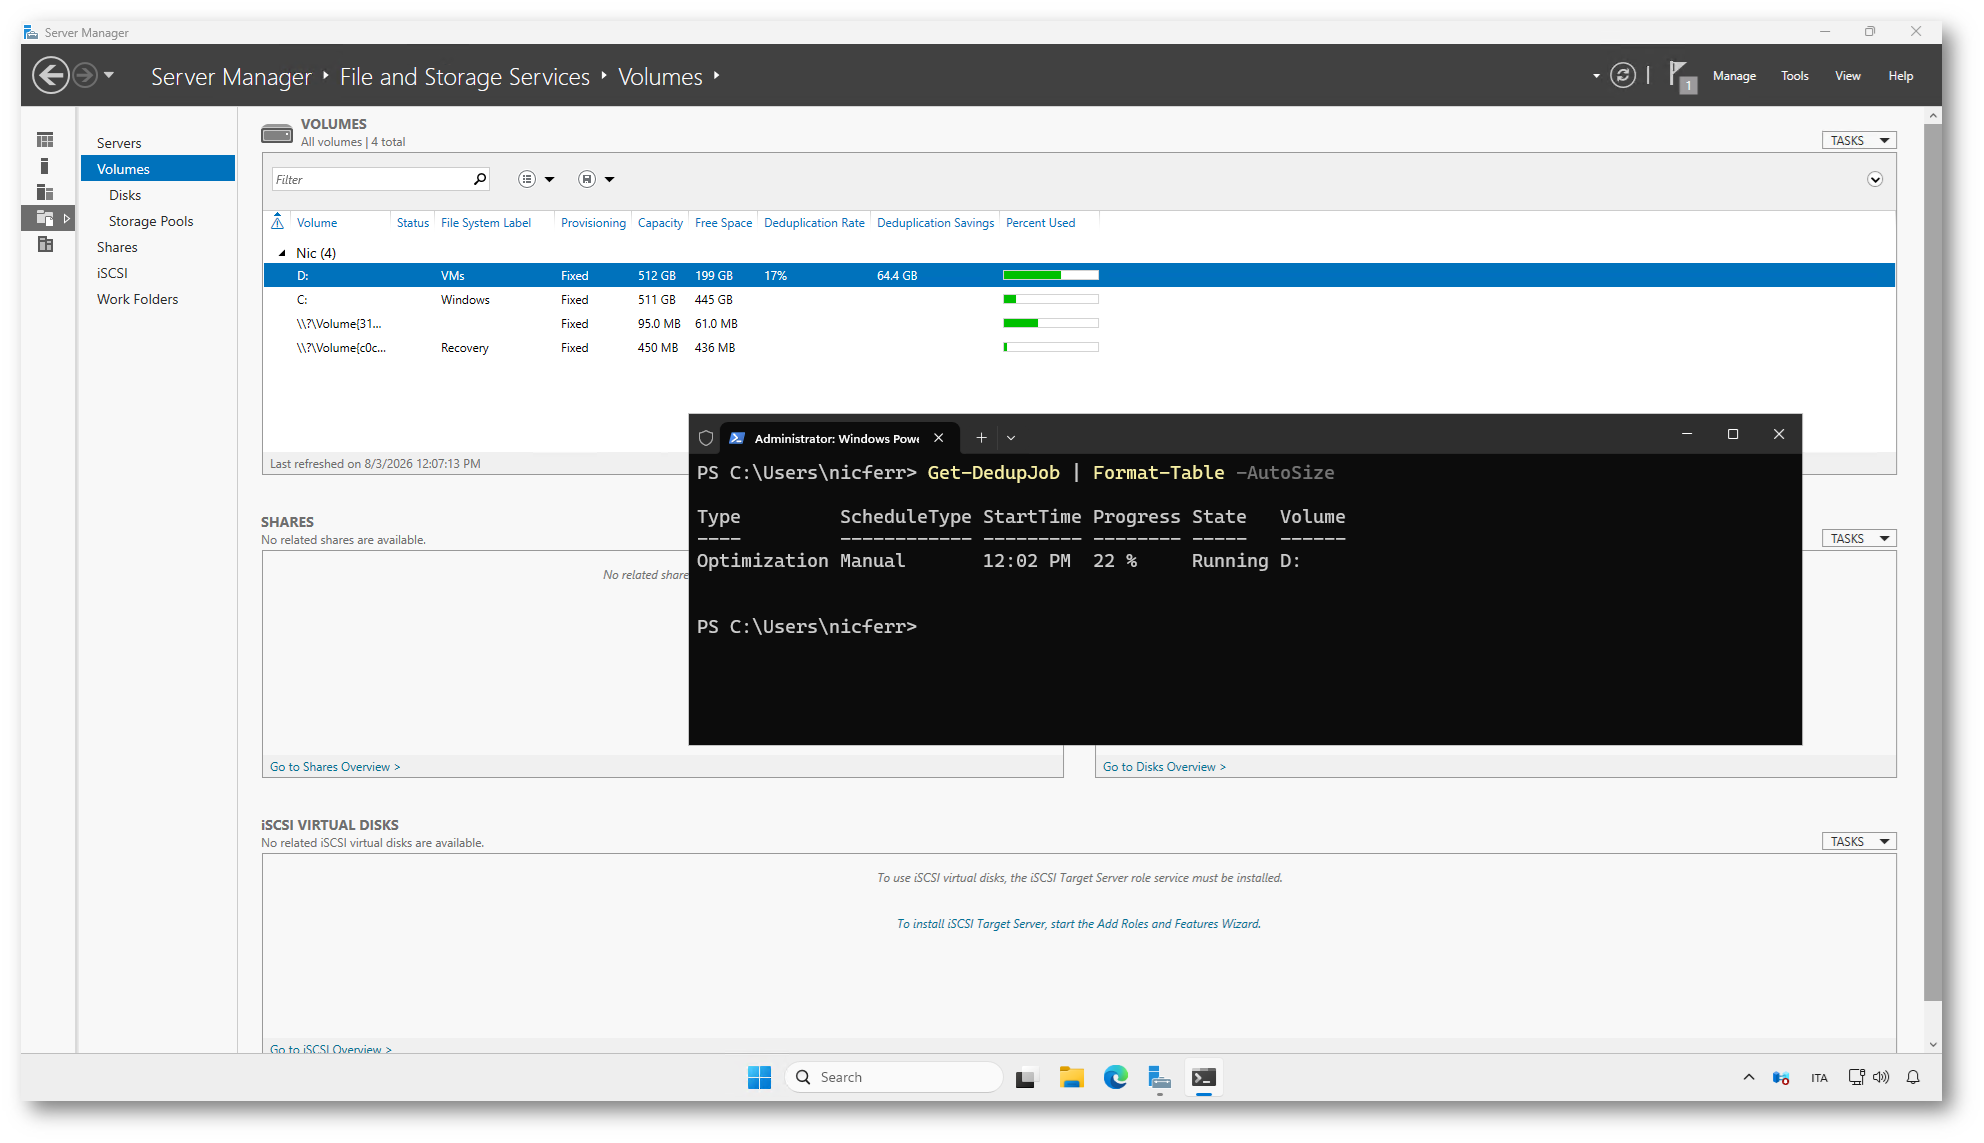Open File Explorer from the taskbar
This screenshot has width=1984, height=1143.
[x=1071, y=1078]
